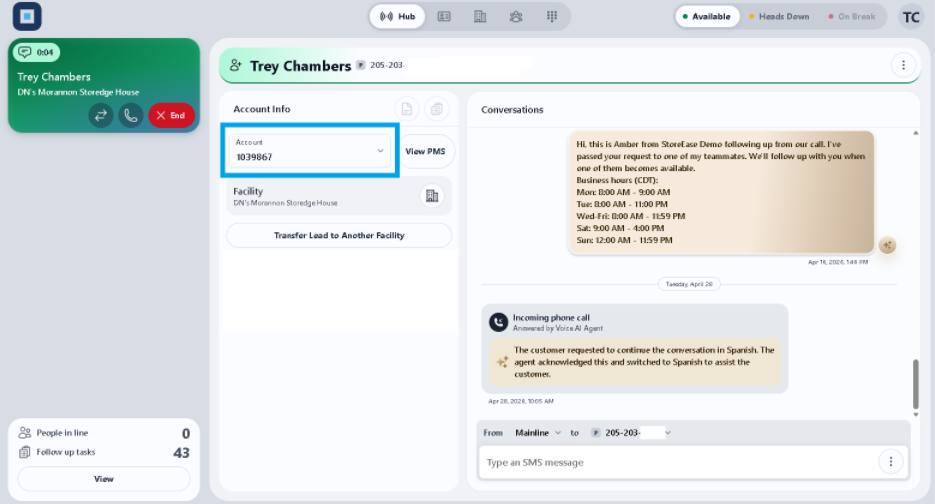Expand the recipient number 205-203 dropdown
Viewport: 935px width, 504px height.
[631, 433]
